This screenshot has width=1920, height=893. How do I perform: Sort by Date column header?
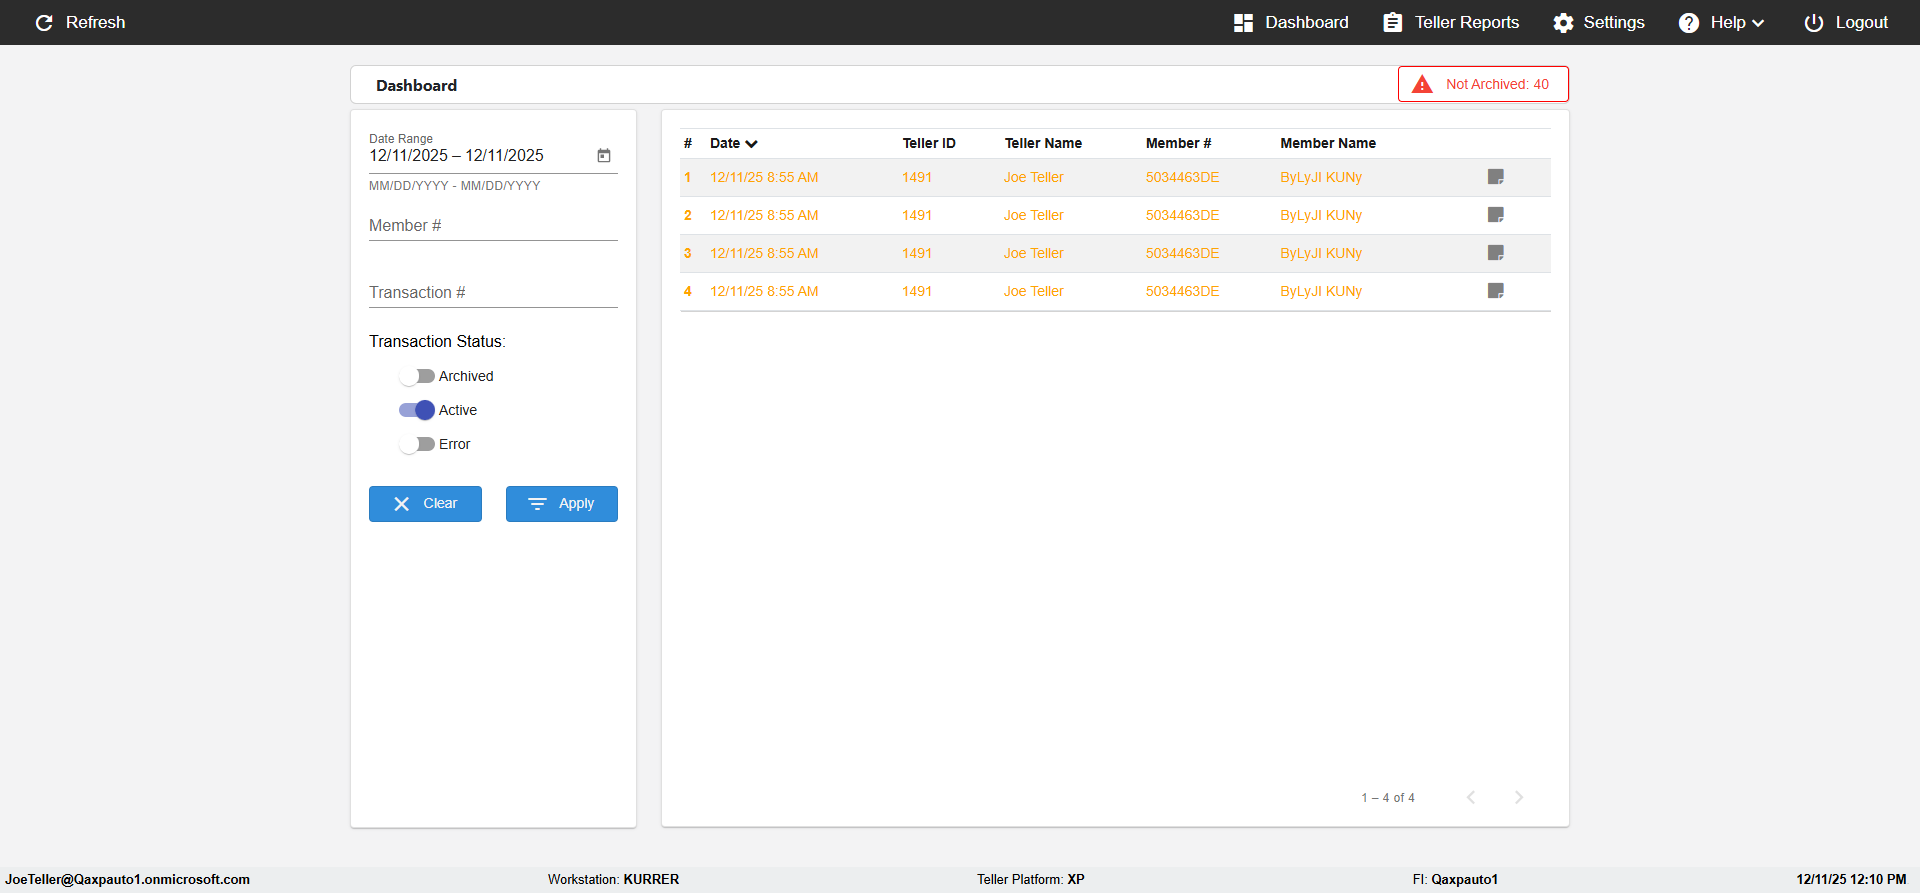[734, 143]
